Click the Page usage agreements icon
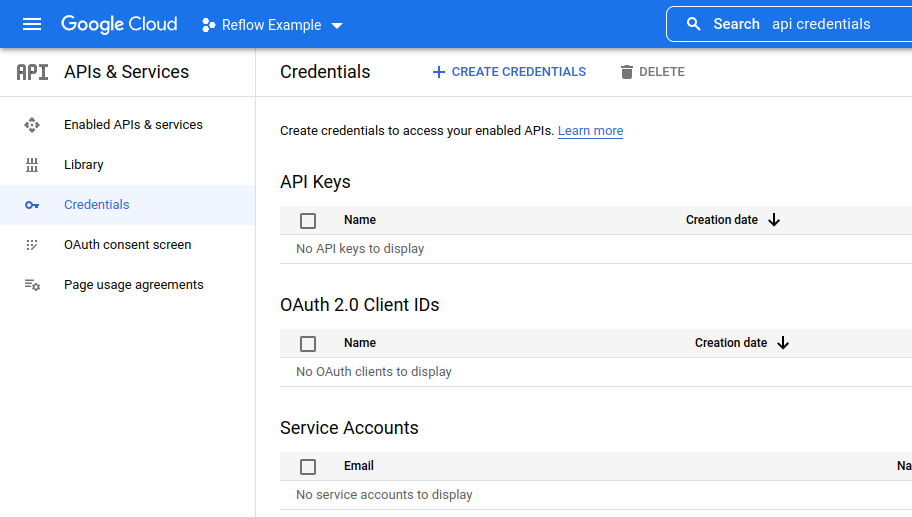Viewport: 912px width, 517px height. 32,285
